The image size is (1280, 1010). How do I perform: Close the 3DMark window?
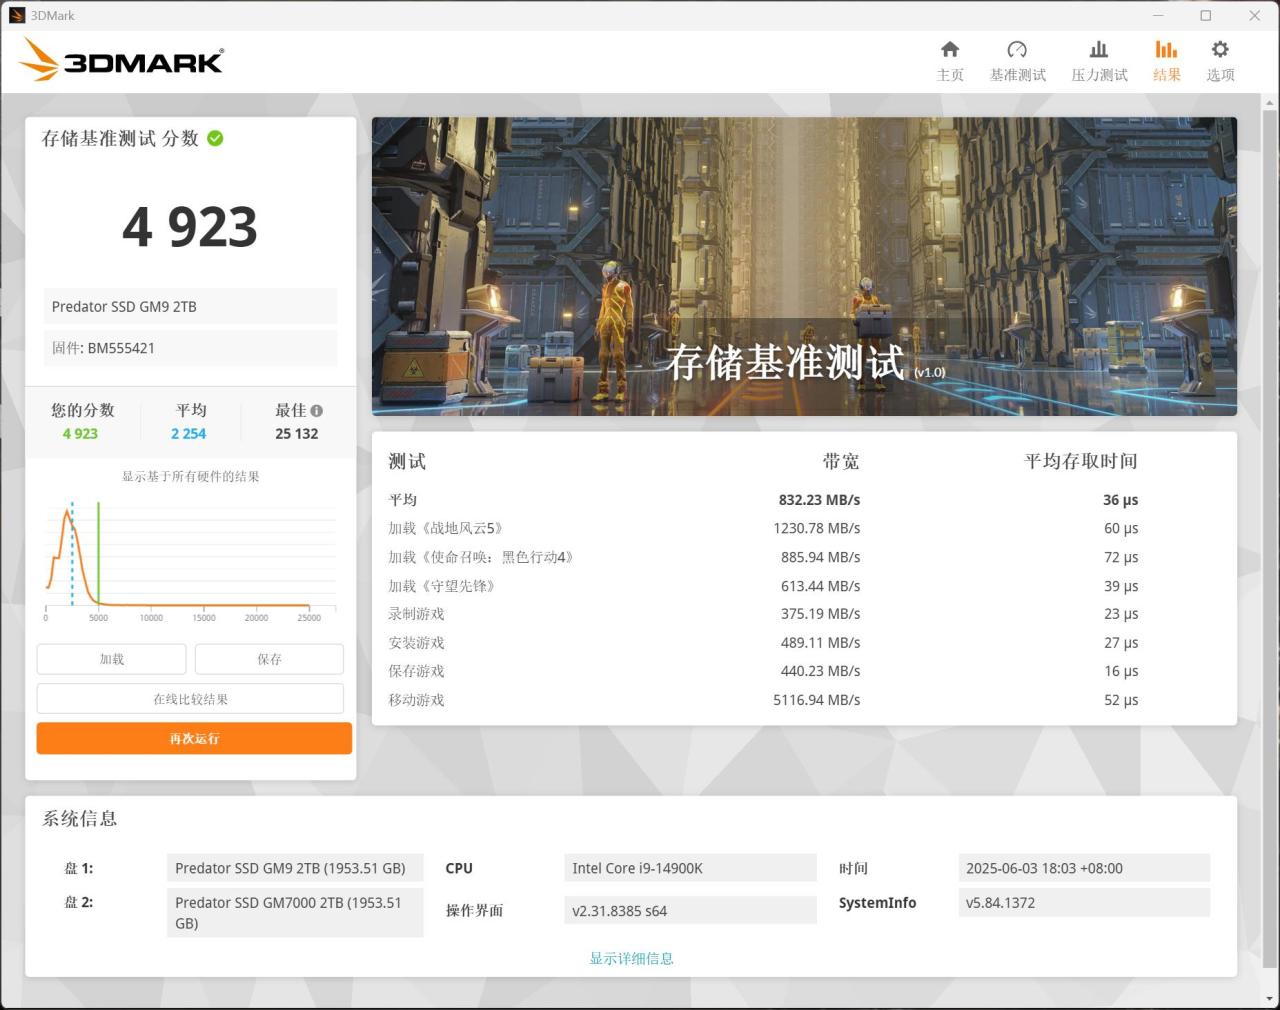tap(1254, 15)
